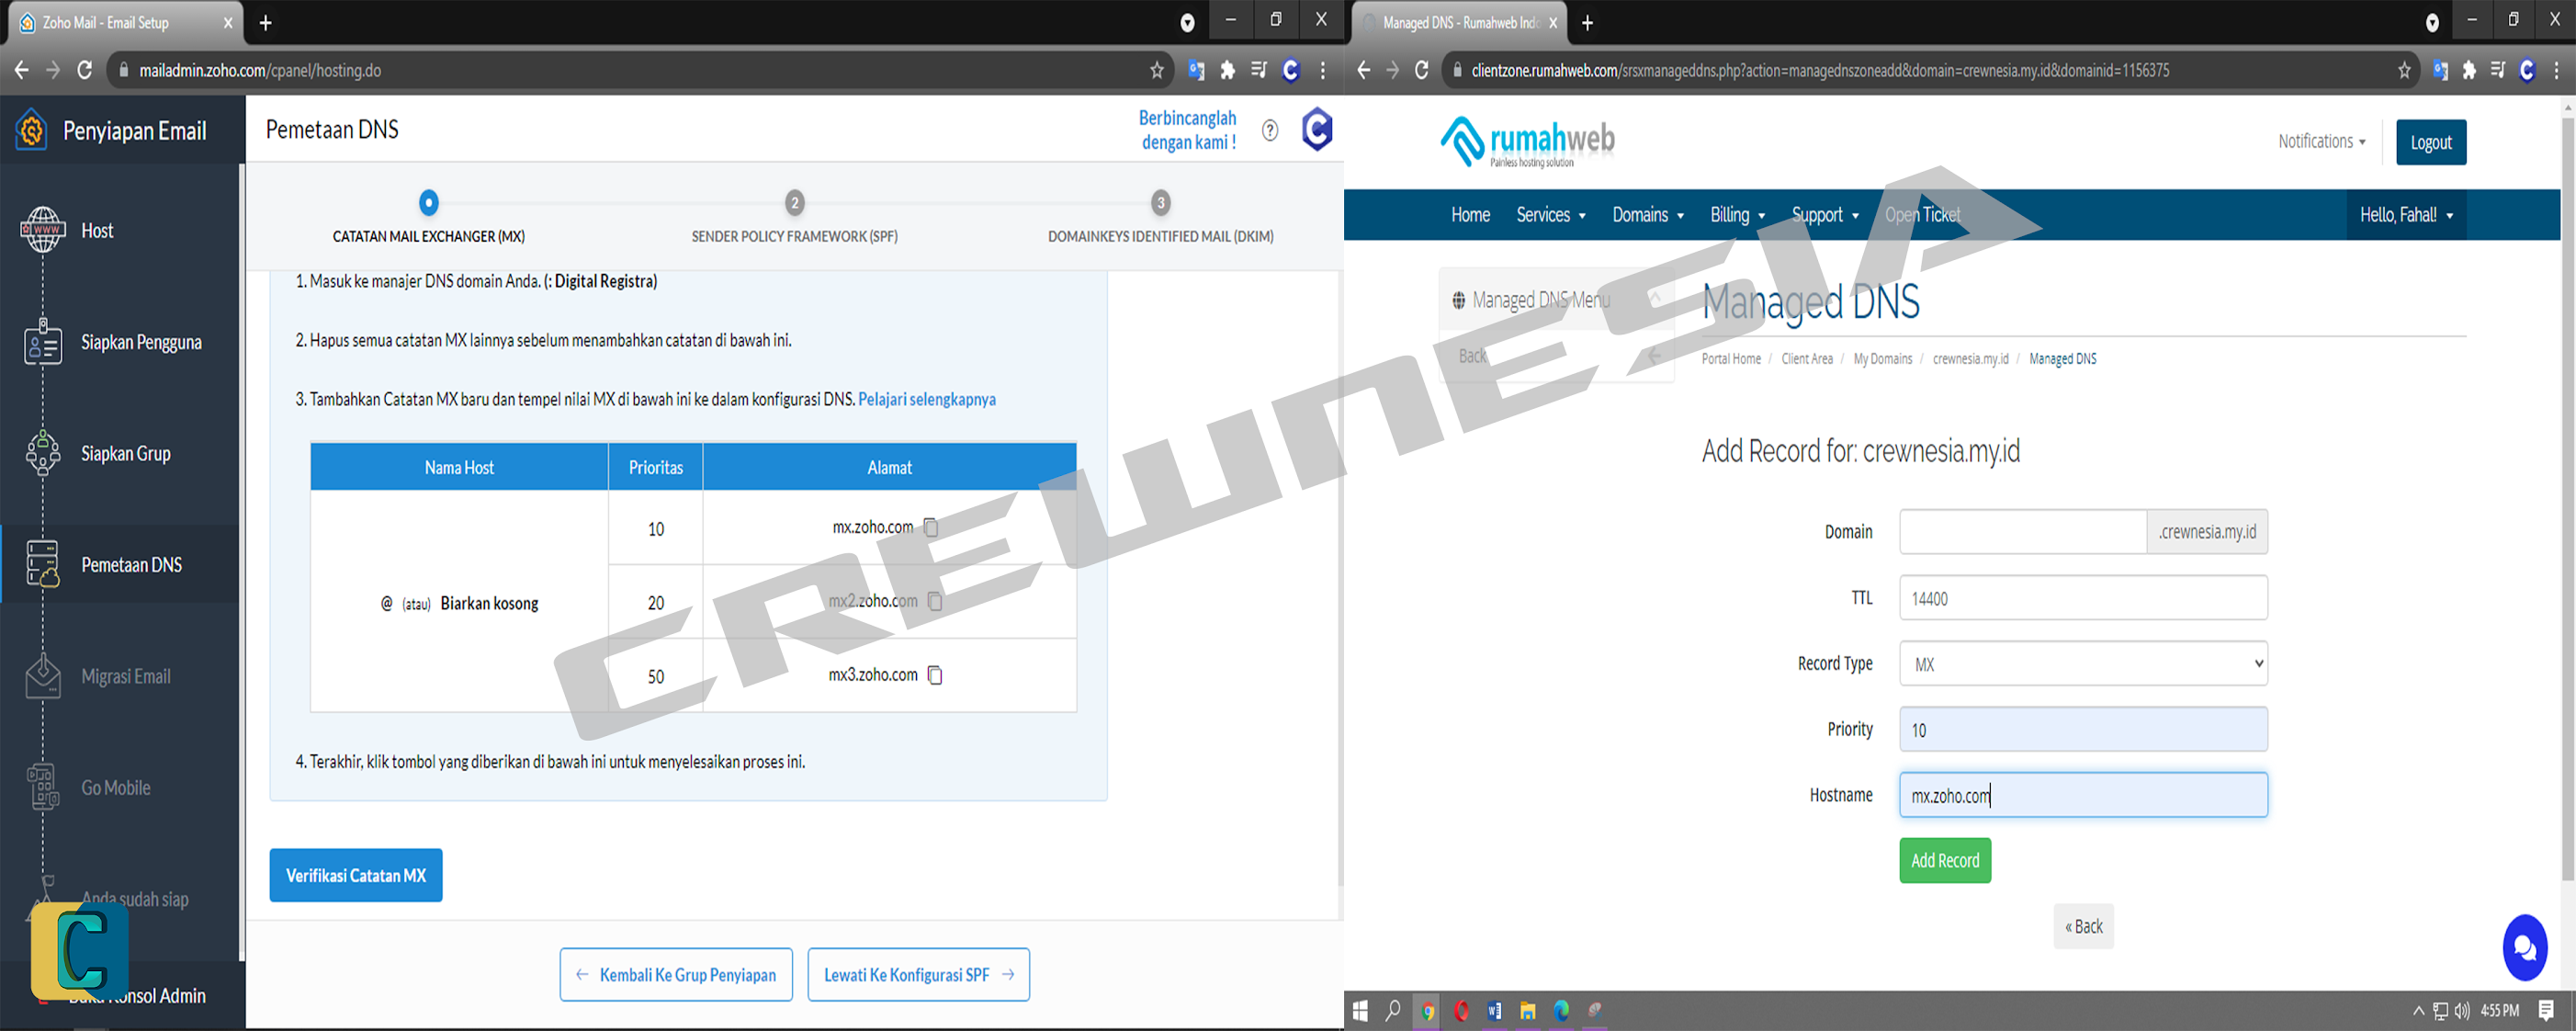This screenshot has height=1031, width=2576.
Task: Open Windows notification center
Action: point(2546,1011)
